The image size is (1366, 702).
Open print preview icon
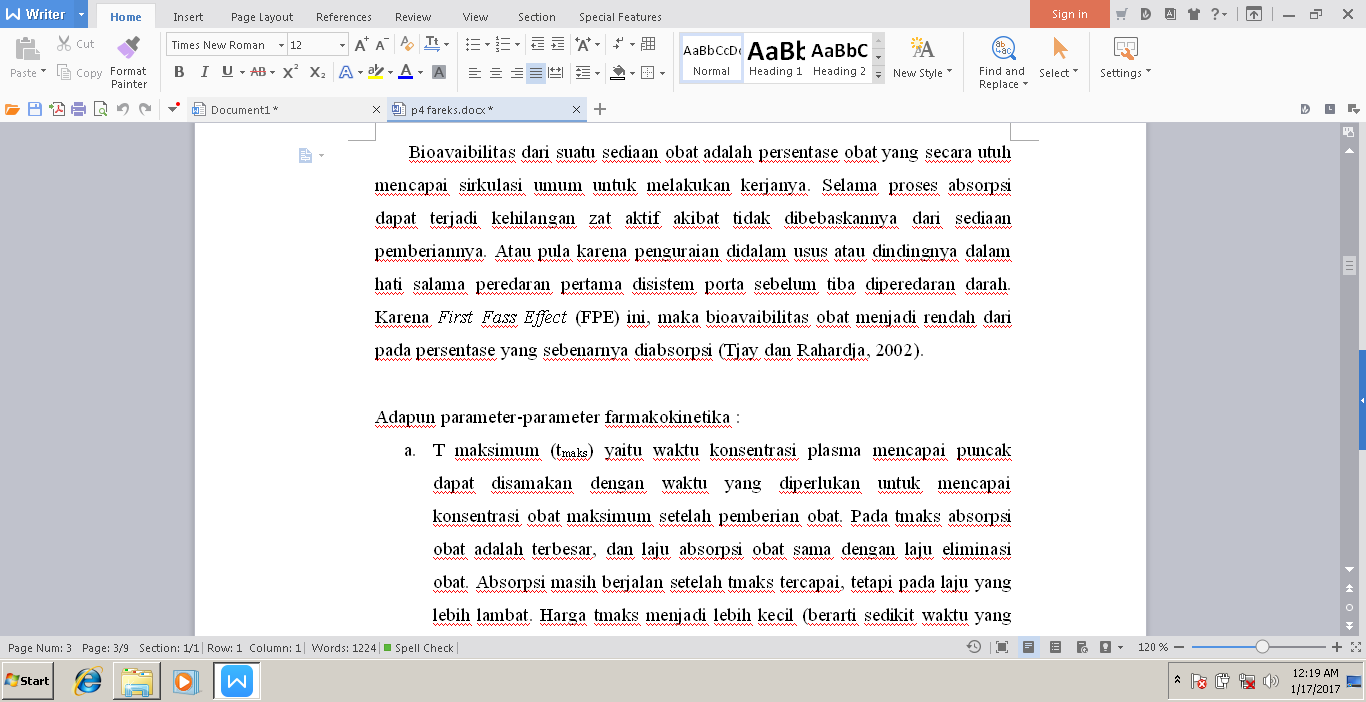tap(100, 110)
